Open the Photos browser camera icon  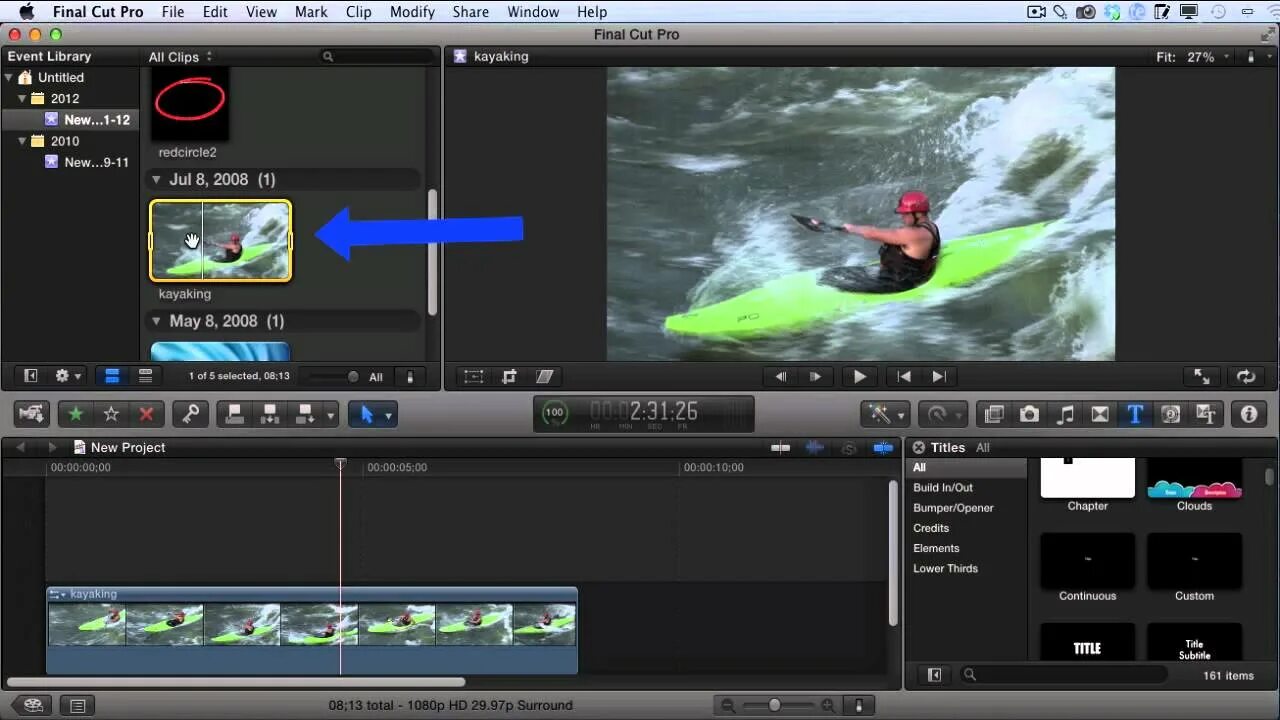tap(1029, 414)
